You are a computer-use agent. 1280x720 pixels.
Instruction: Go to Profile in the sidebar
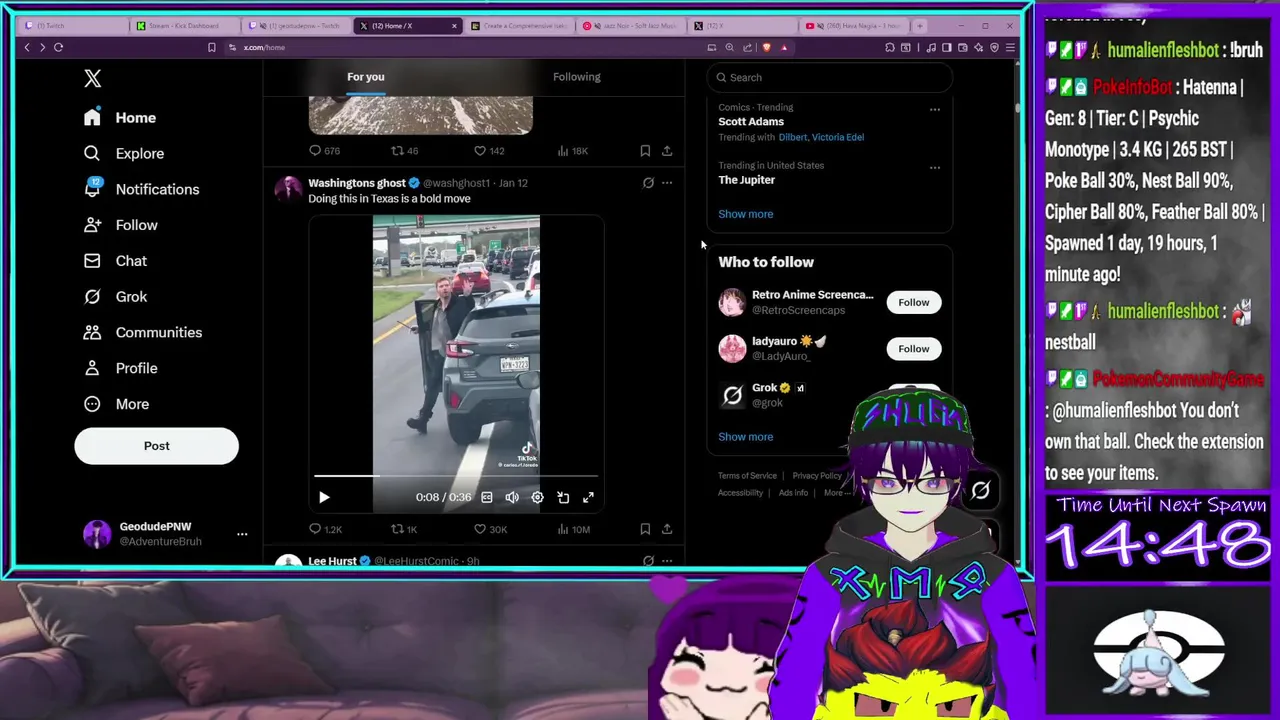[x=121, y=368]
